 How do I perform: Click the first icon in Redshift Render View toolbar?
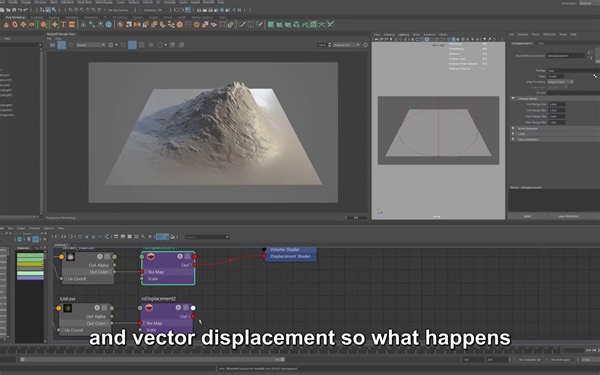pos(52,45)
